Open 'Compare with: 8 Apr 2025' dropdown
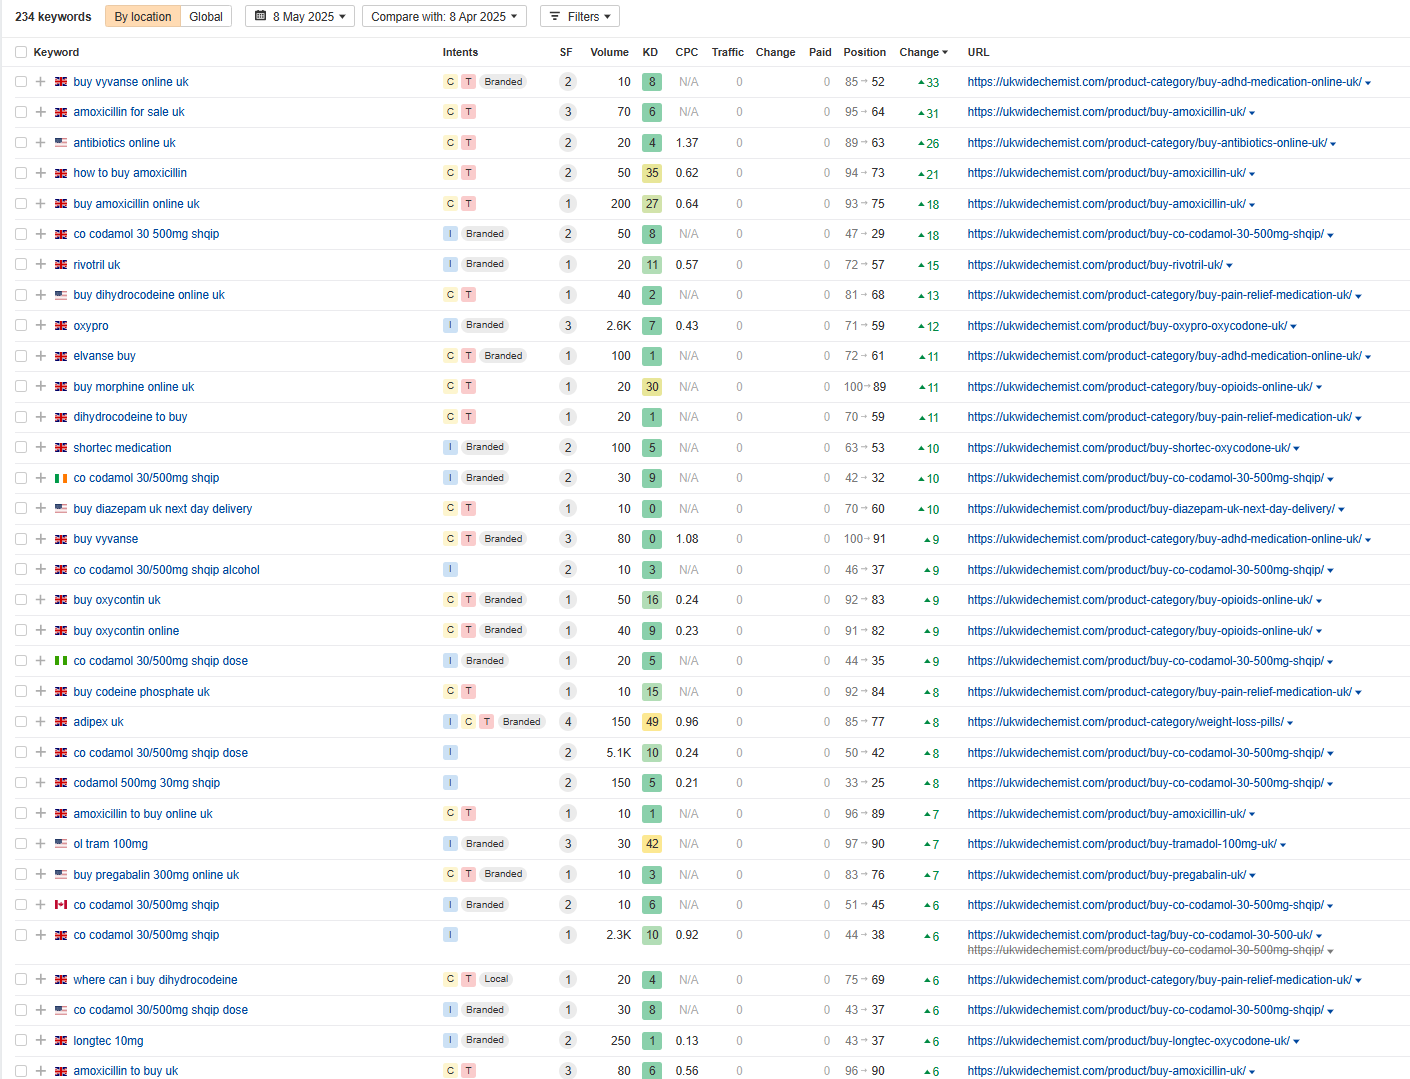 (x=444, y=17)
